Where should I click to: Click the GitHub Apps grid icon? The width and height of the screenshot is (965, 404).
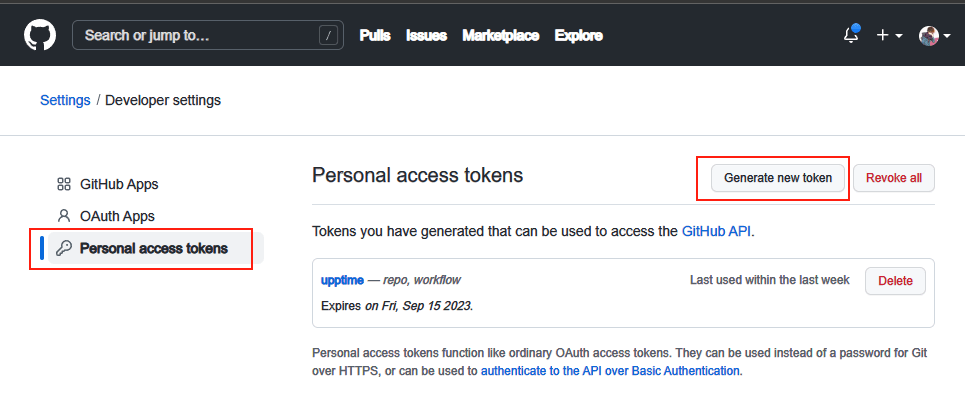pyautogui.click(x=64, y=184)
